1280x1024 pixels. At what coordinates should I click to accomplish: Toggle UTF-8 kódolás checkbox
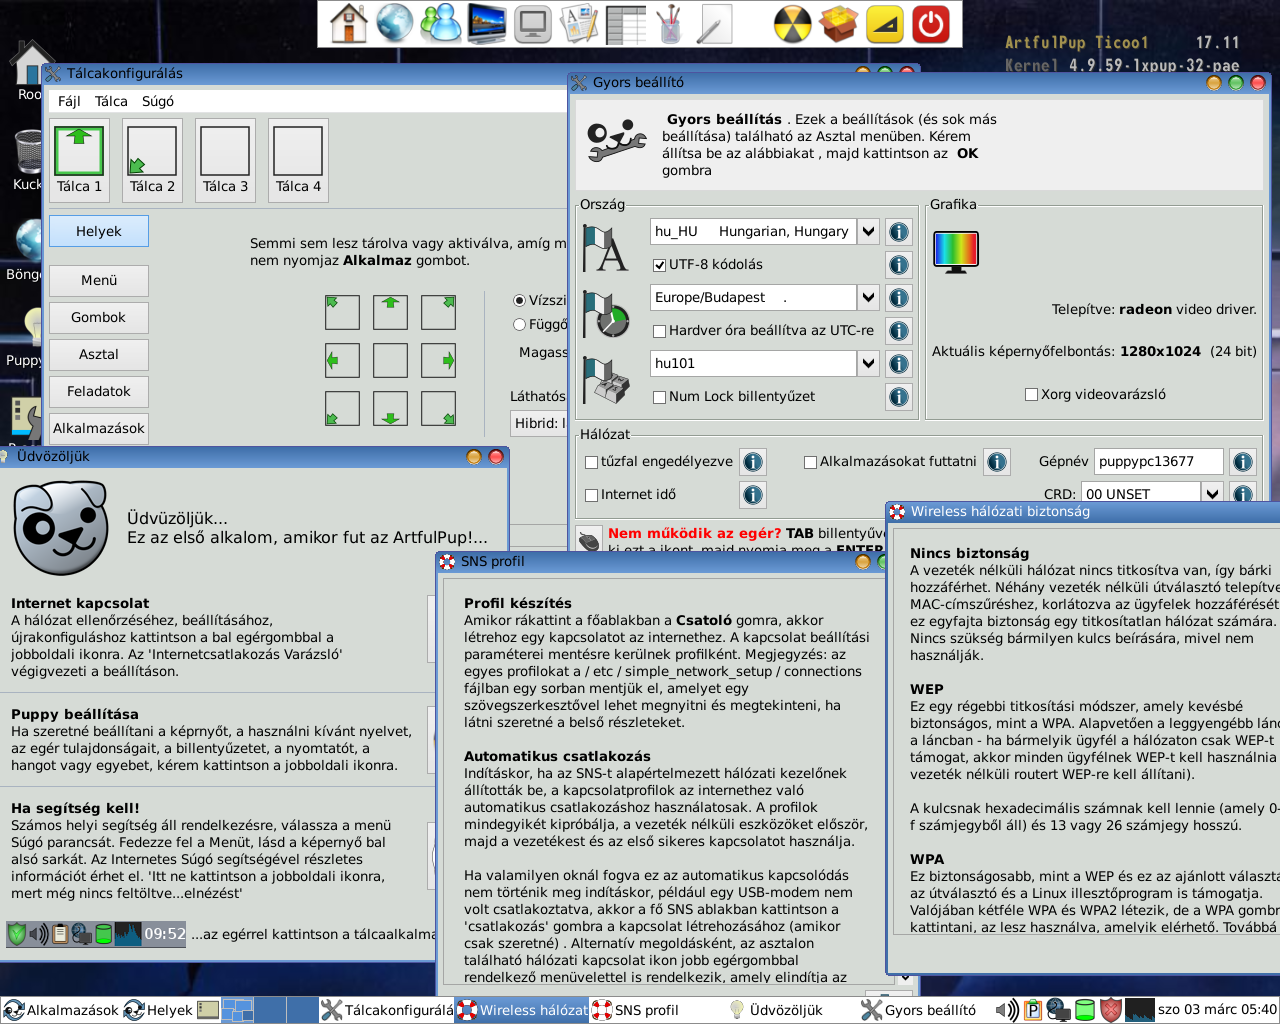[659, 265]
